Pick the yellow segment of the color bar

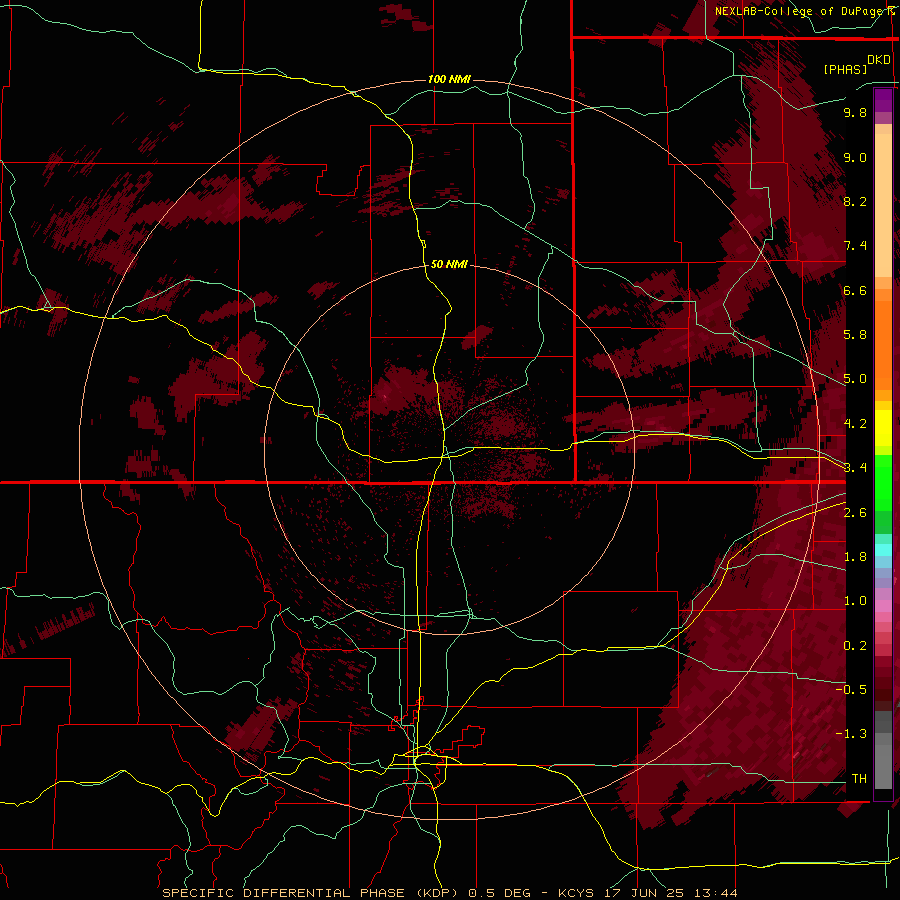(883, 428)
